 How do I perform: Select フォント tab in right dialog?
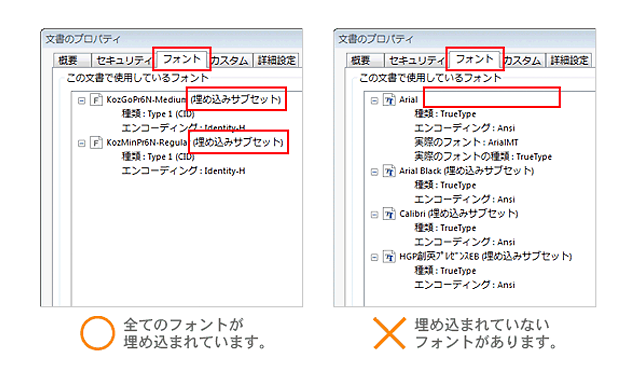click(x=475, y=59)
